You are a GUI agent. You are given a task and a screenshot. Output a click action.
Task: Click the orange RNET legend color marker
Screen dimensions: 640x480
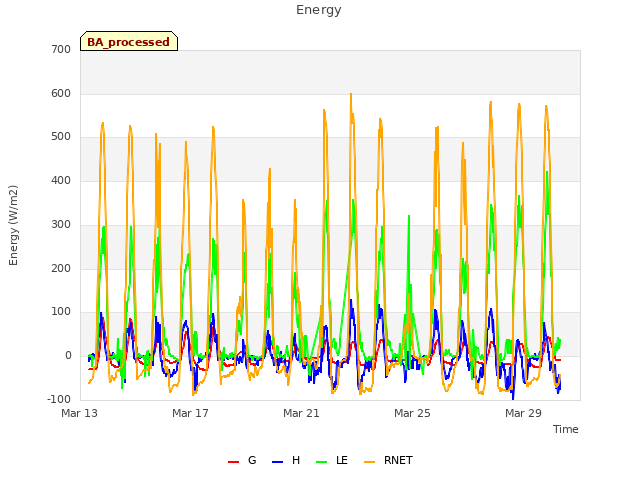coord(369,462)
